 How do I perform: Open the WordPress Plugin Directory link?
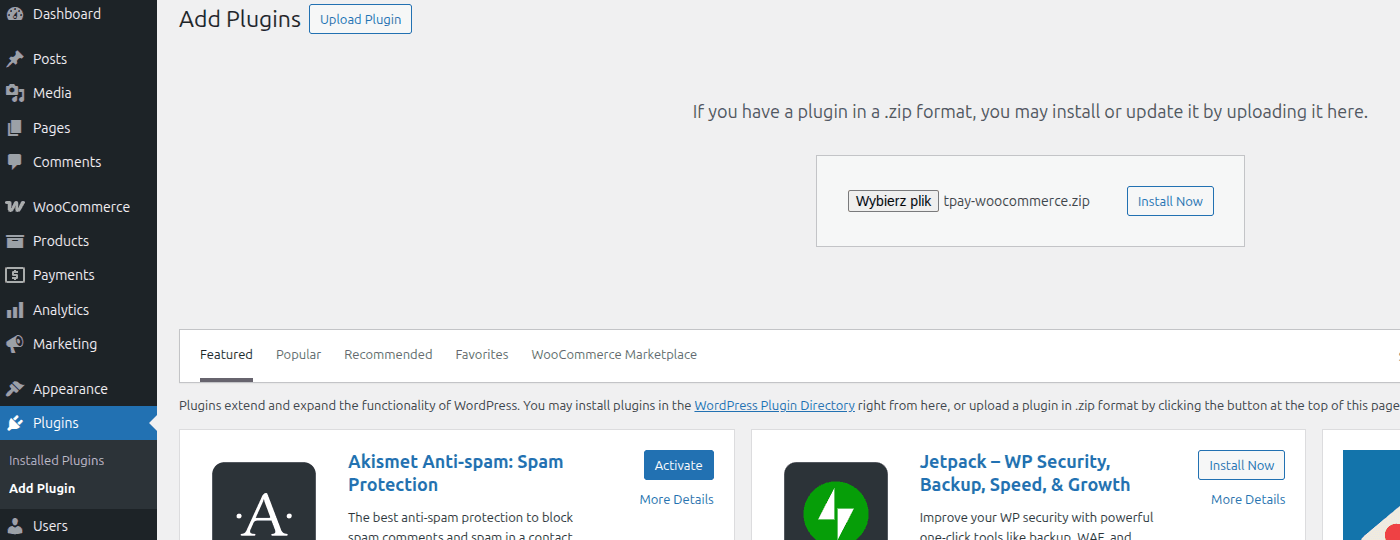pyautogui.click(x=774, y=406)
